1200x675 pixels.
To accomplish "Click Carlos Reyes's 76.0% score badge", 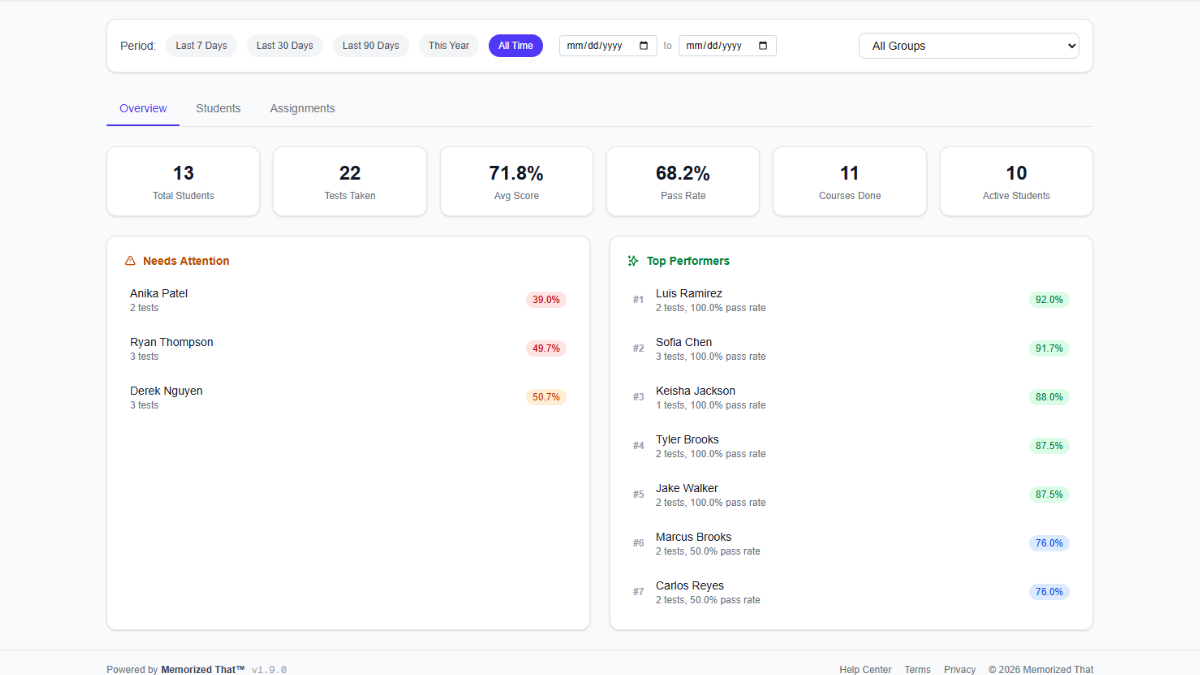I will (x=1049, y=592).
